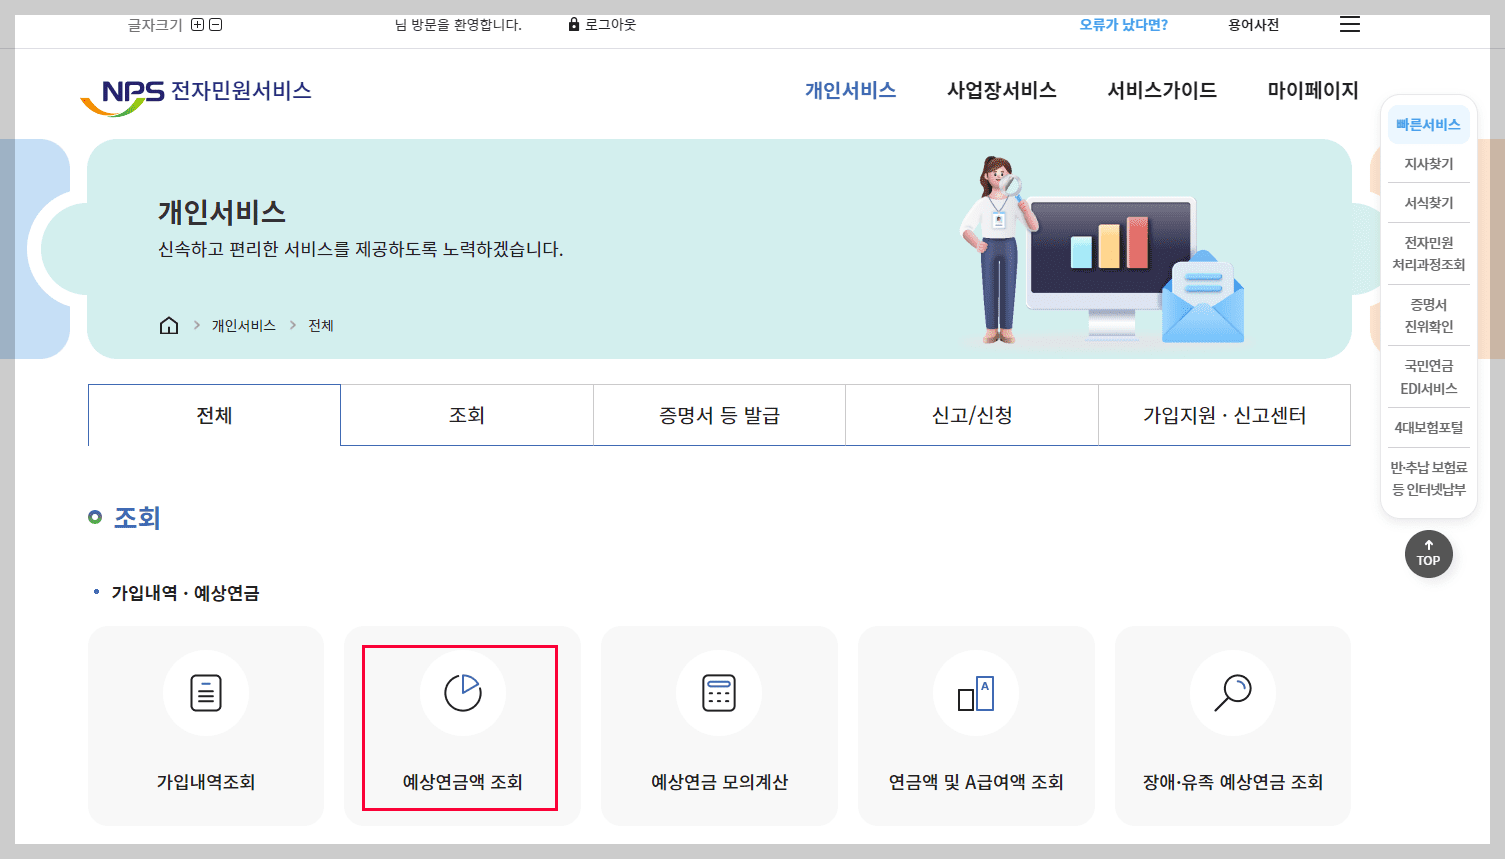The height and width of the screenshot is (859, 1505).
Task: Open 지사찾기 in the quick service sidebar
Action: coord(1428,163)
